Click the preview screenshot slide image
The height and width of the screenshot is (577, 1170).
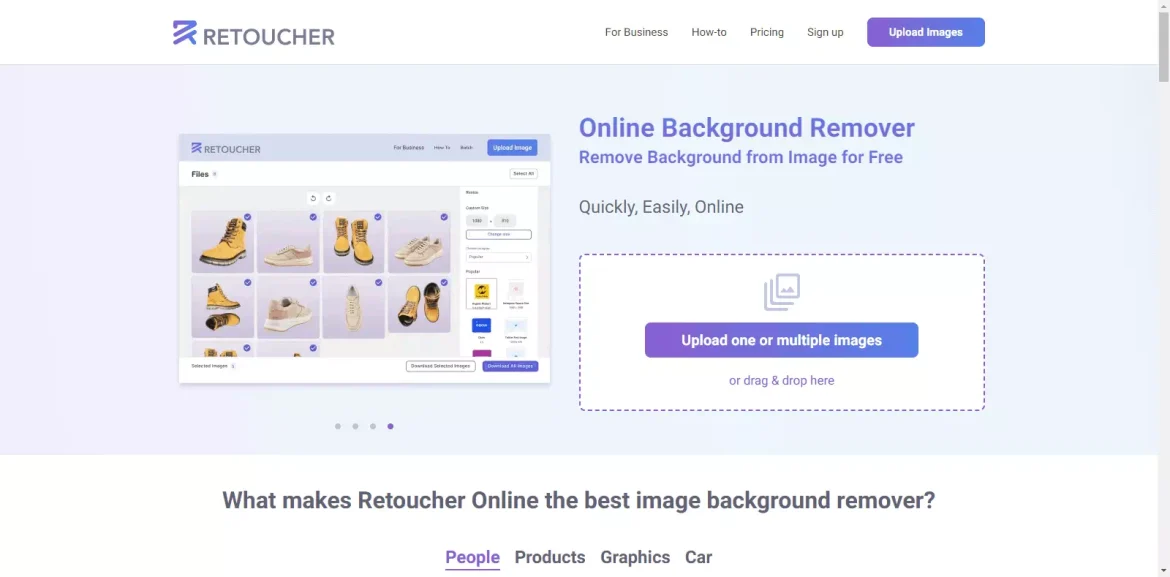coord(364,259)
